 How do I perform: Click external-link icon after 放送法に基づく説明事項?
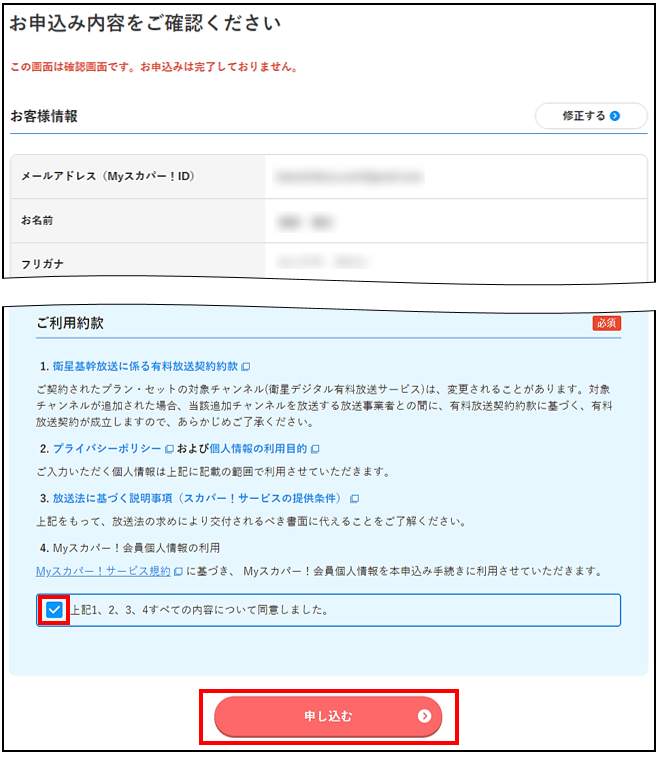(354, 498)
